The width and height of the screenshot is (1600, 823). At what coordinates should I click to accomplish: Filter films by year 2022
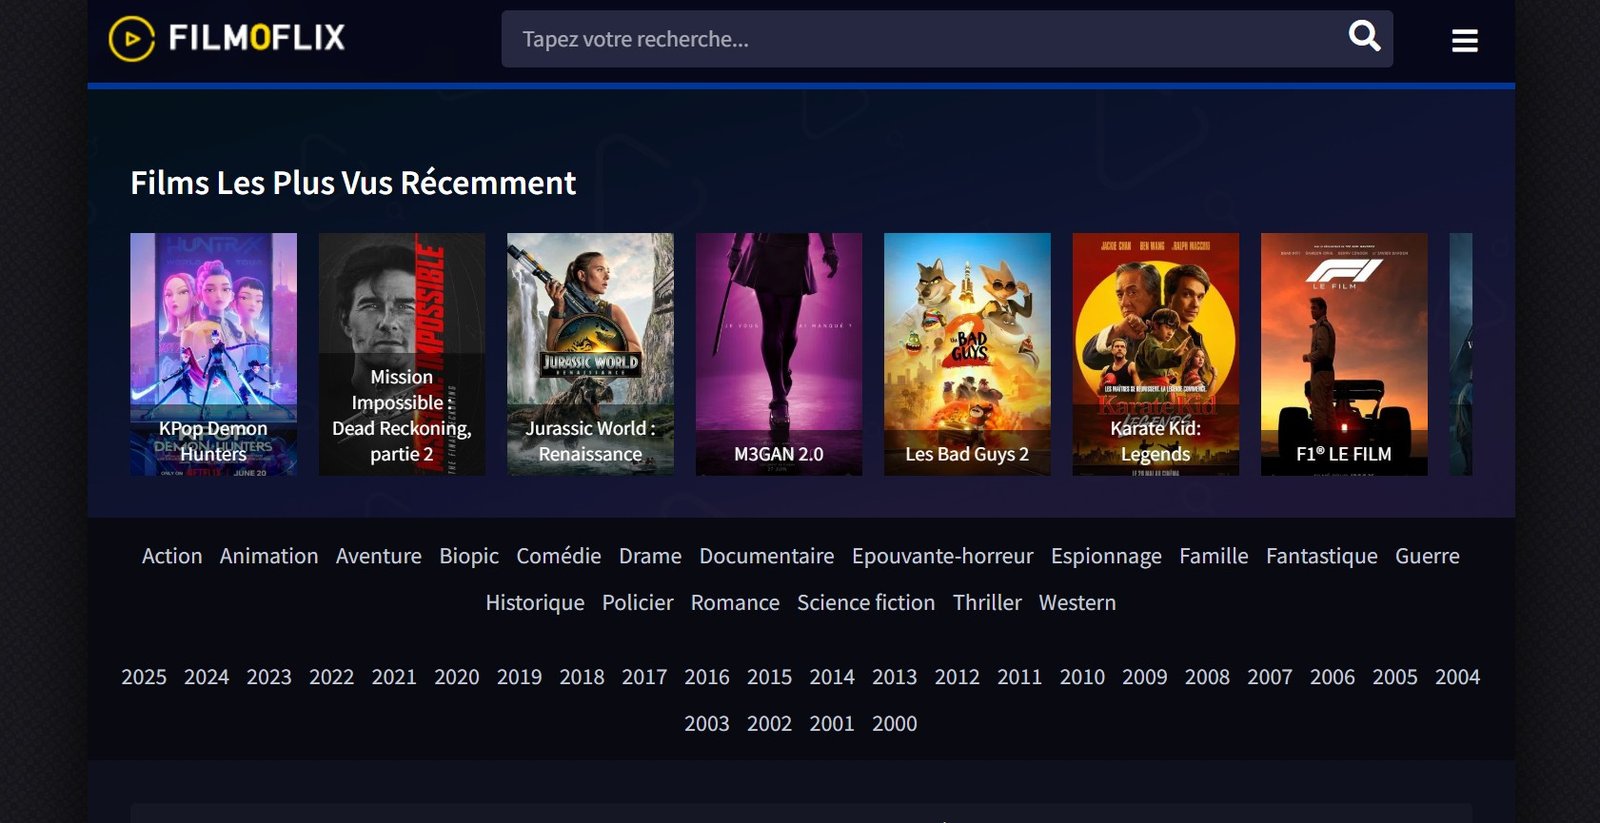click(x=332, y=677)
